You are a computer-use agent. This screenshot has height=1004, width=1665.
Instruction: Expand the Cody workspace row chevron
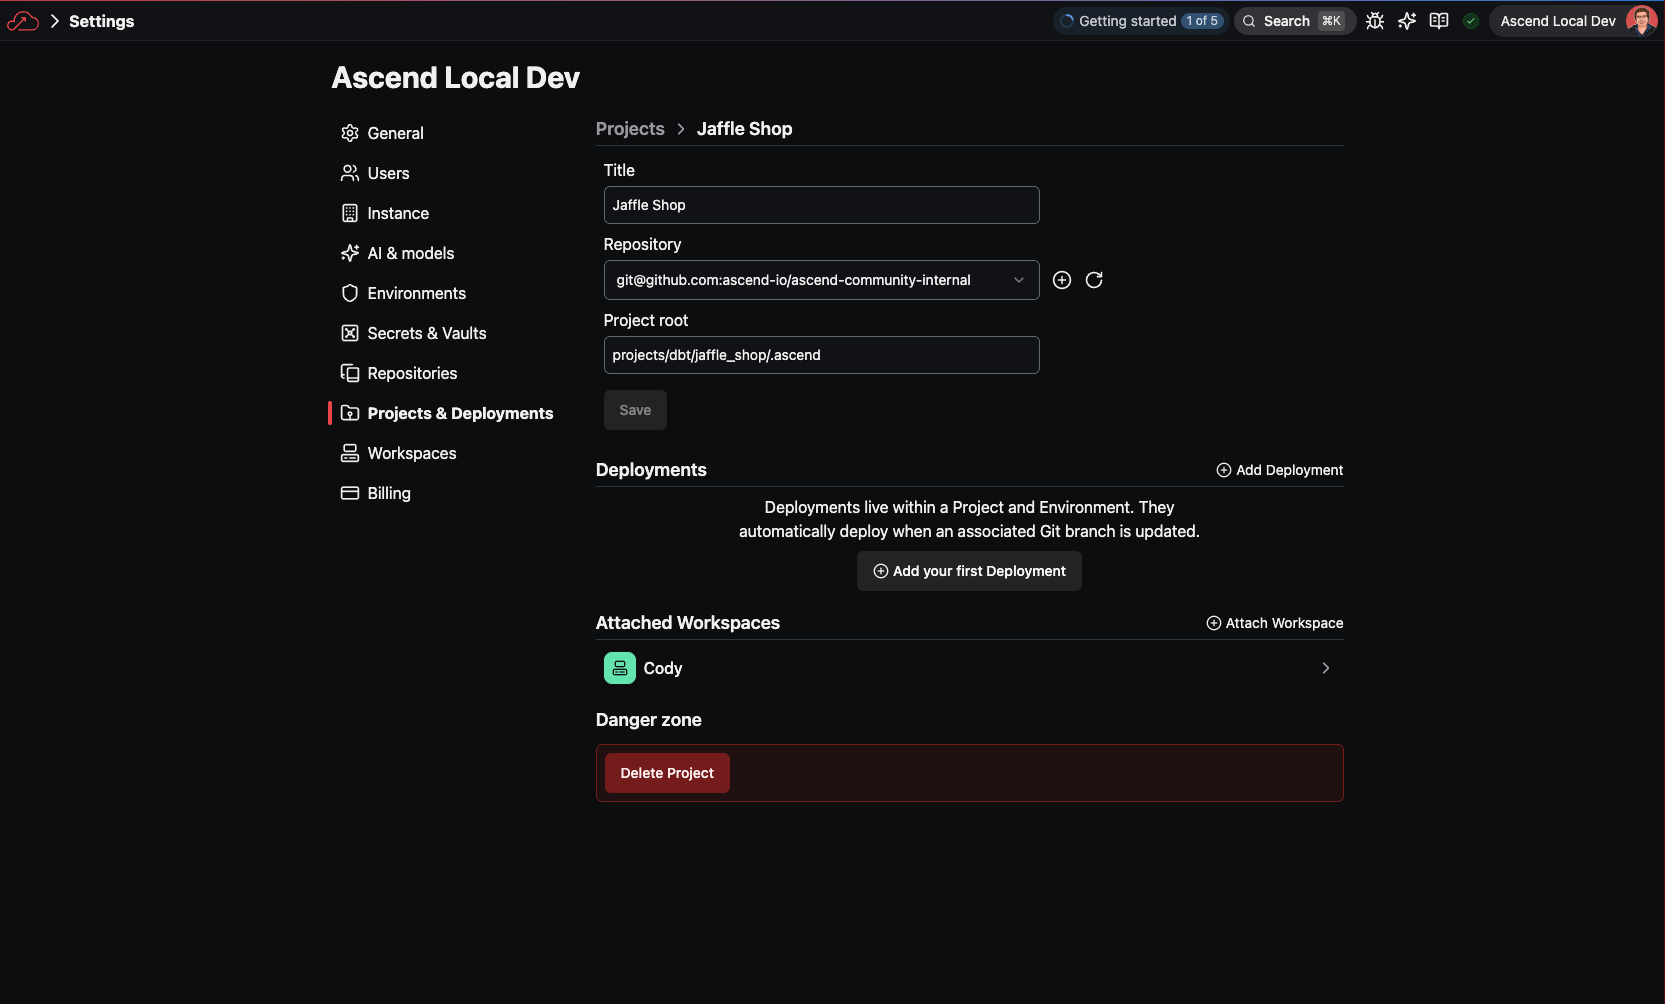(1325, 668)
